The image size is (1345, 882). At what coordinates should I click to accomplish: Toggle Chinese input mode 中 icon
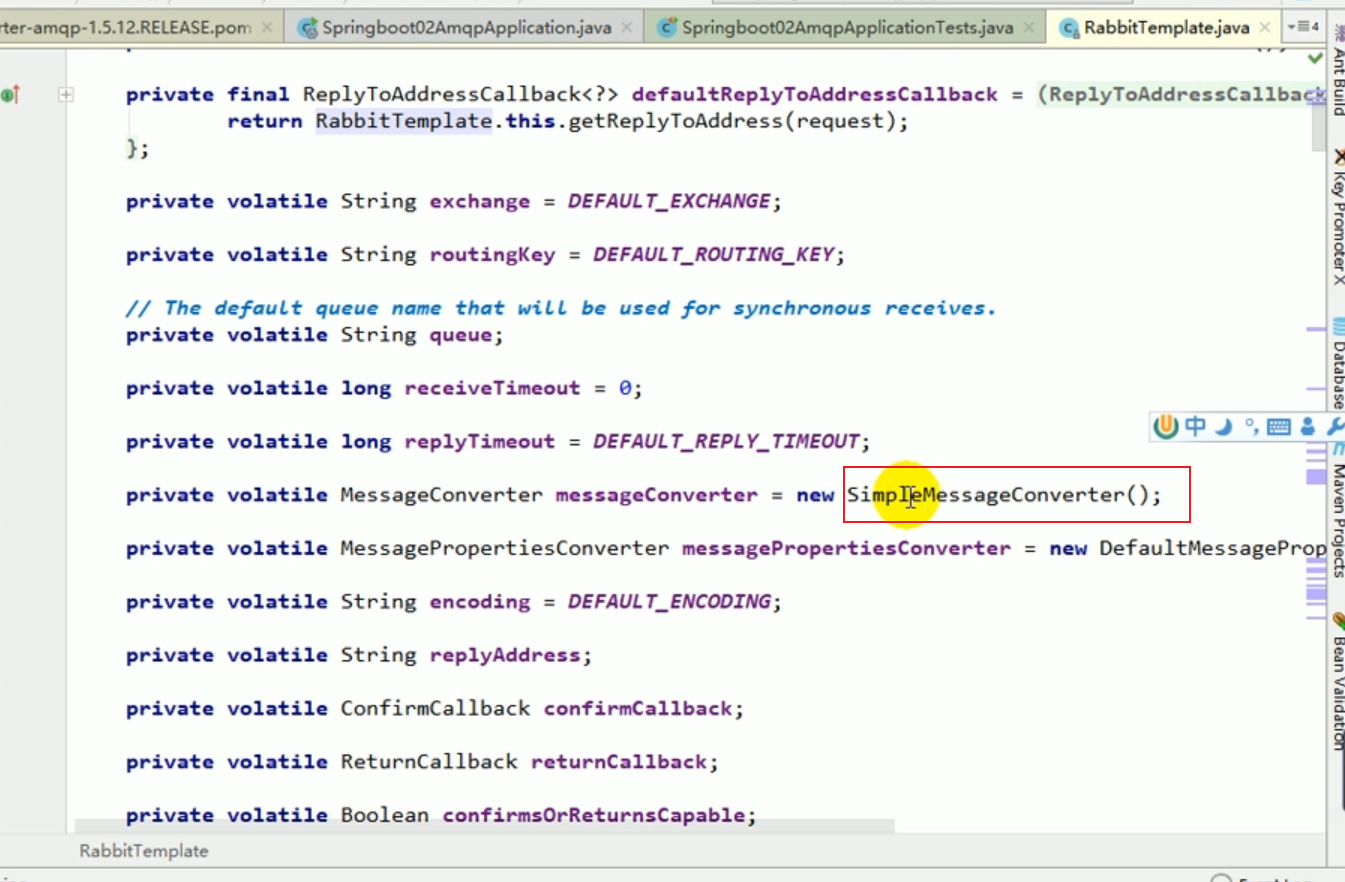pyautogui.click(x=1195, y=427)
